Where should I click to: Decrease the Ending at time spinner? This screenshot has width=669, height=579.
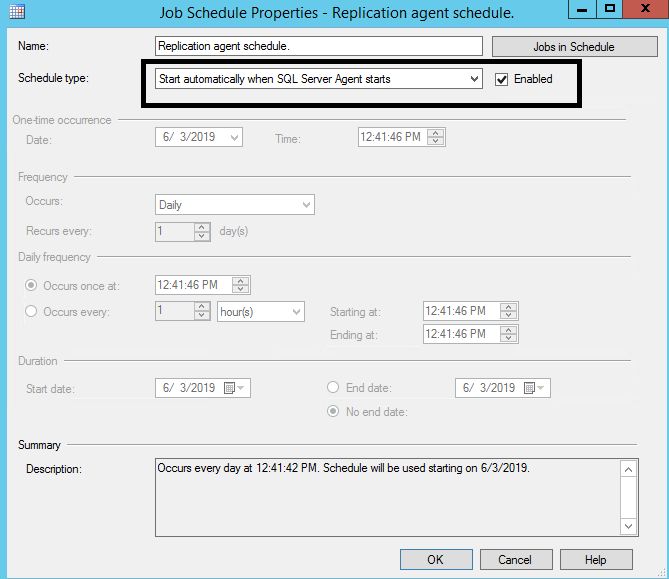coord(509,338)
